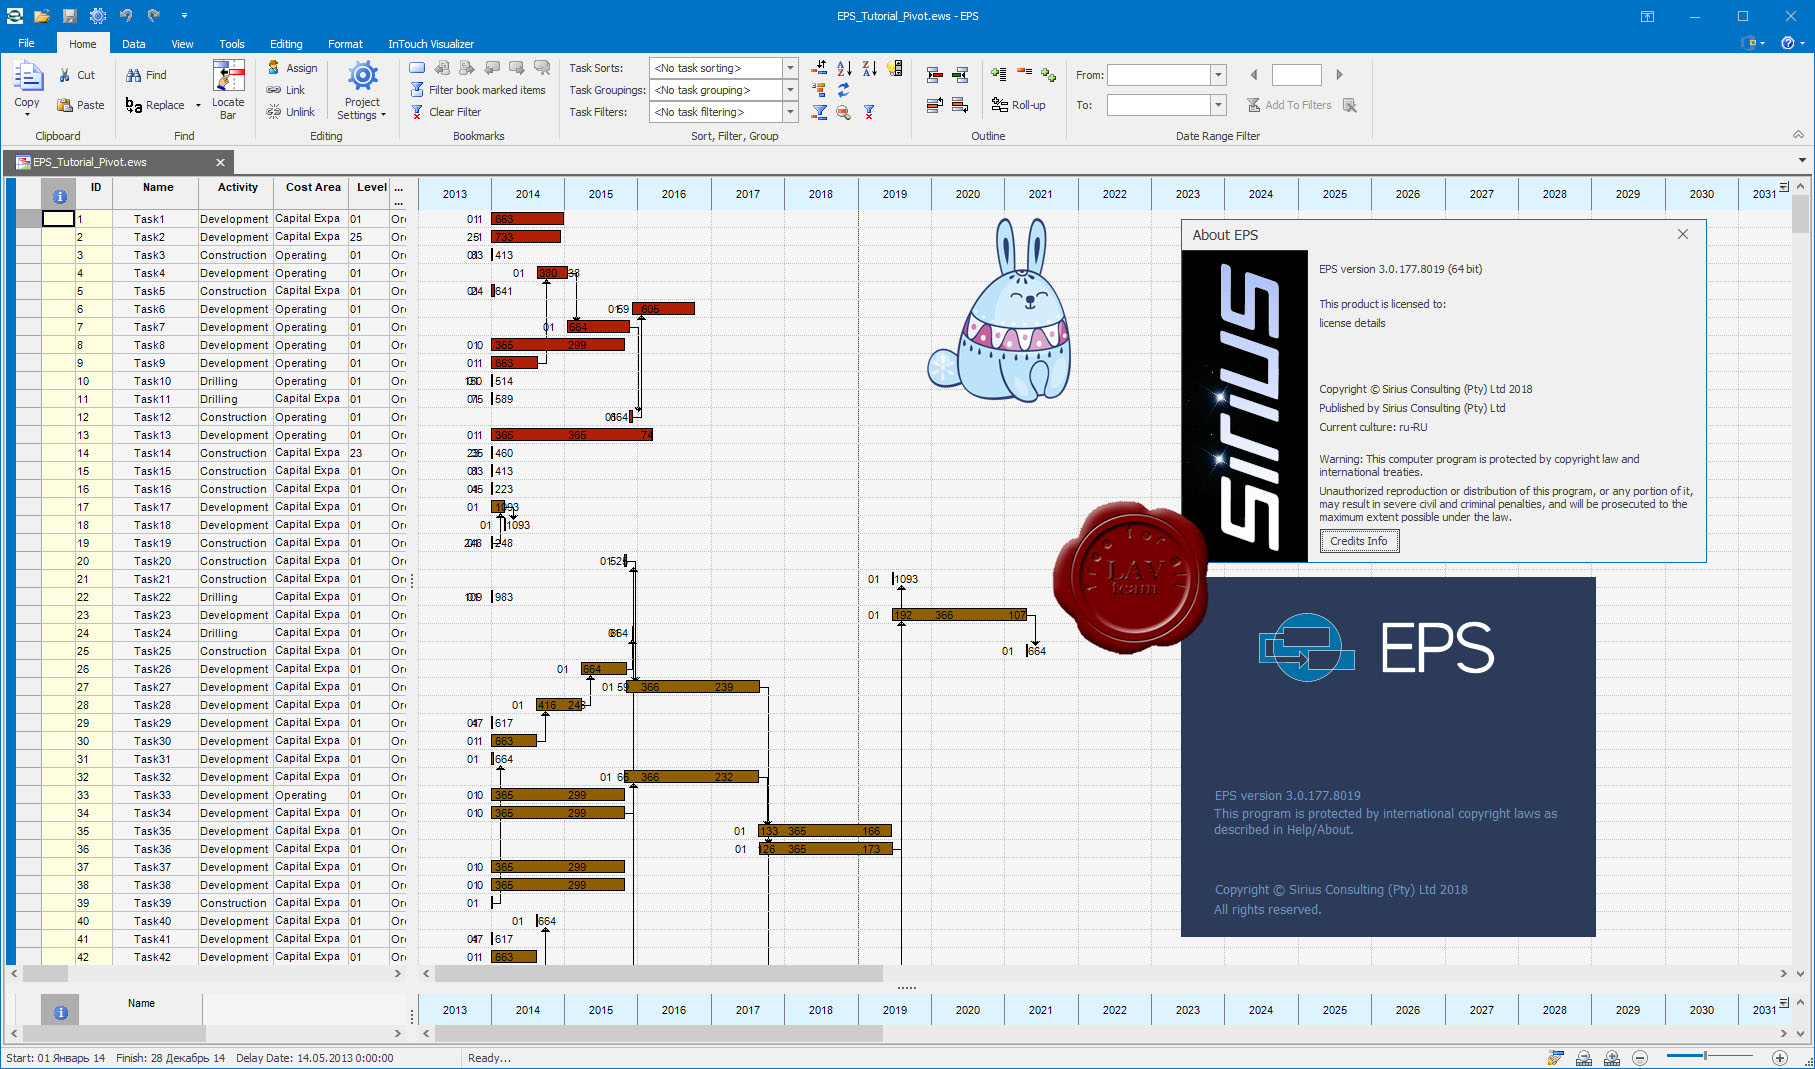Click the funnel with magnifier icon
Viewport: 1815px width, 1069px height.
(x=844, y=112)
